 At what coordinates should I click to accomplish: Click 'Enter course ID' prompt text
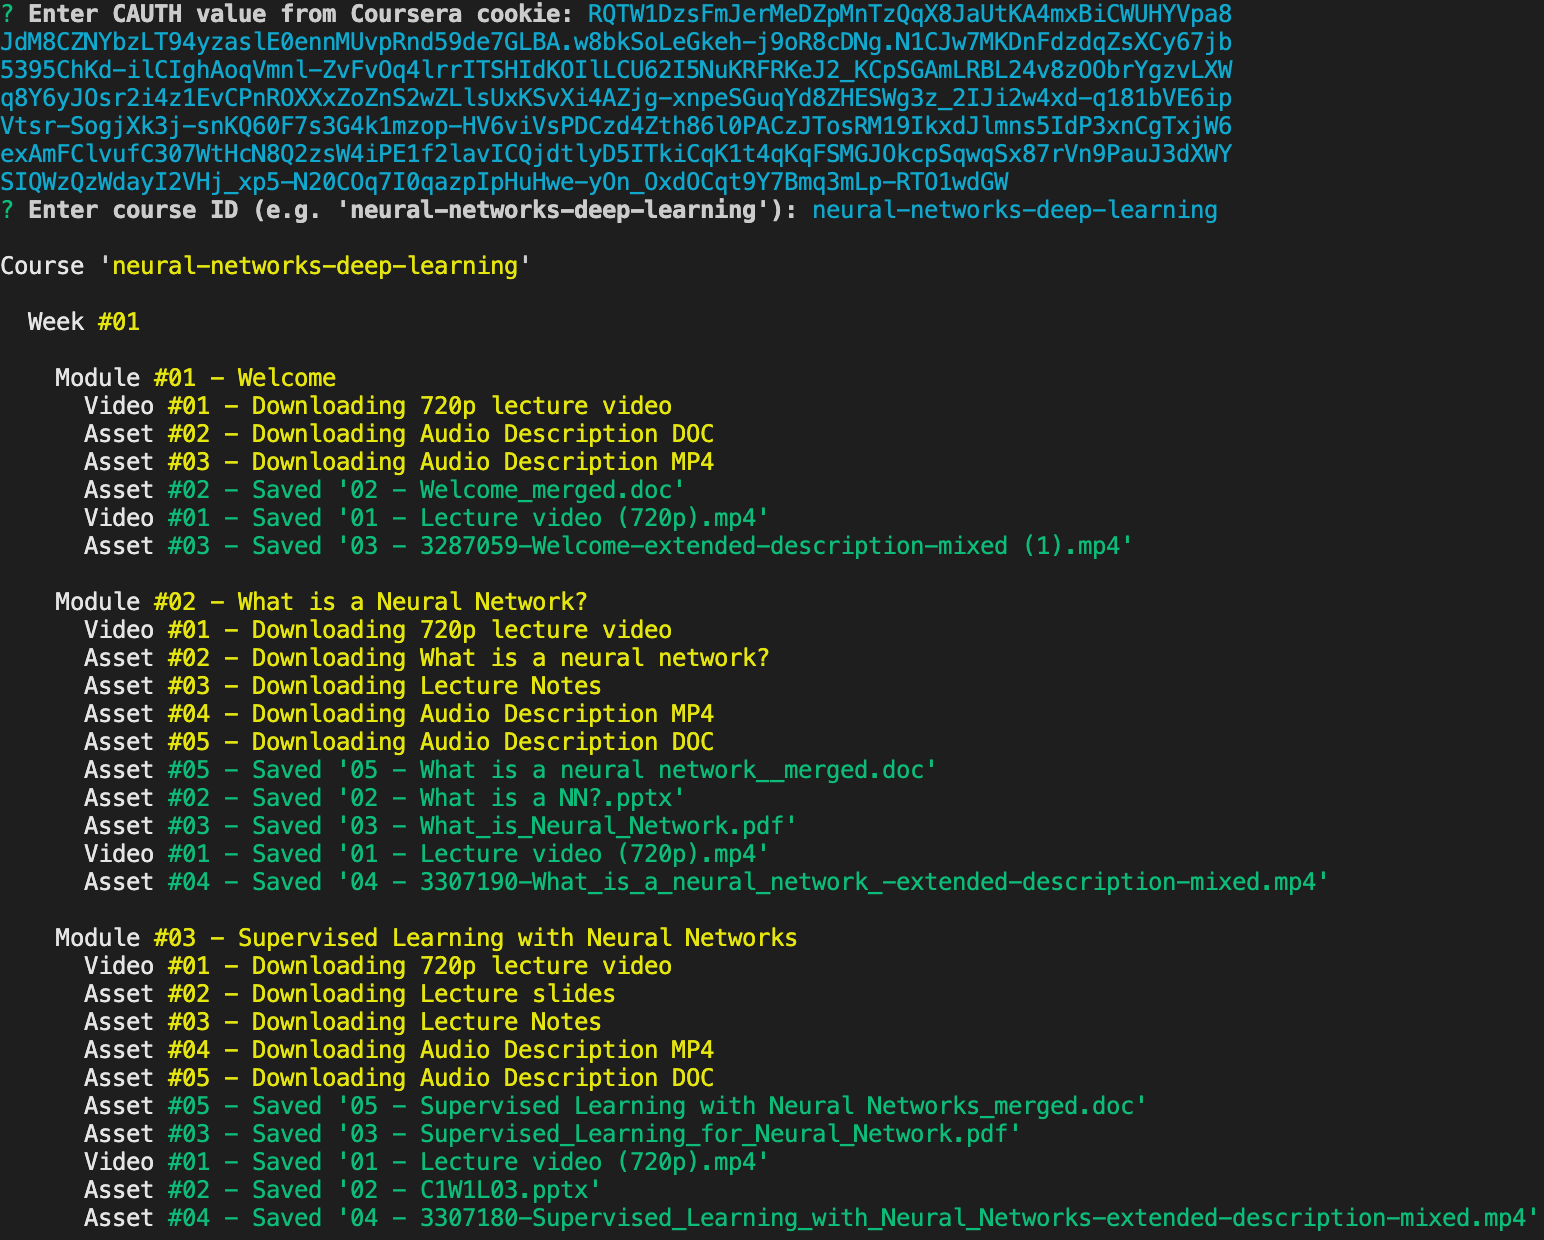[413, 210]
